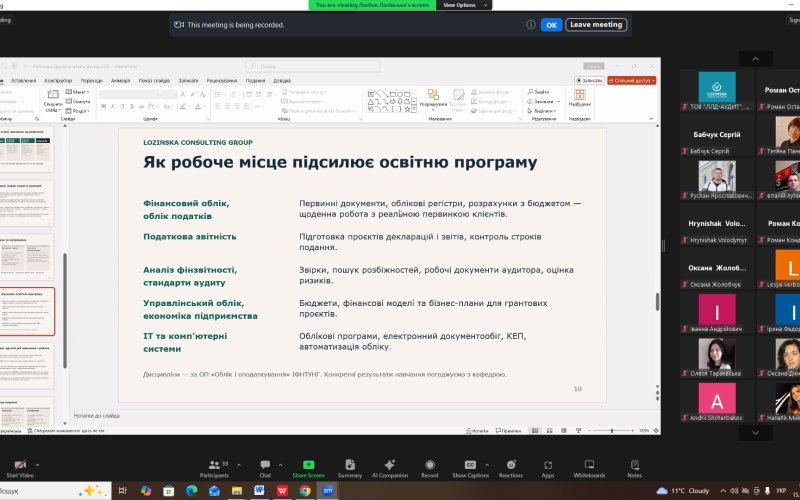
Task: Click the zoom out minus in status bar
Action: [589, 431]
